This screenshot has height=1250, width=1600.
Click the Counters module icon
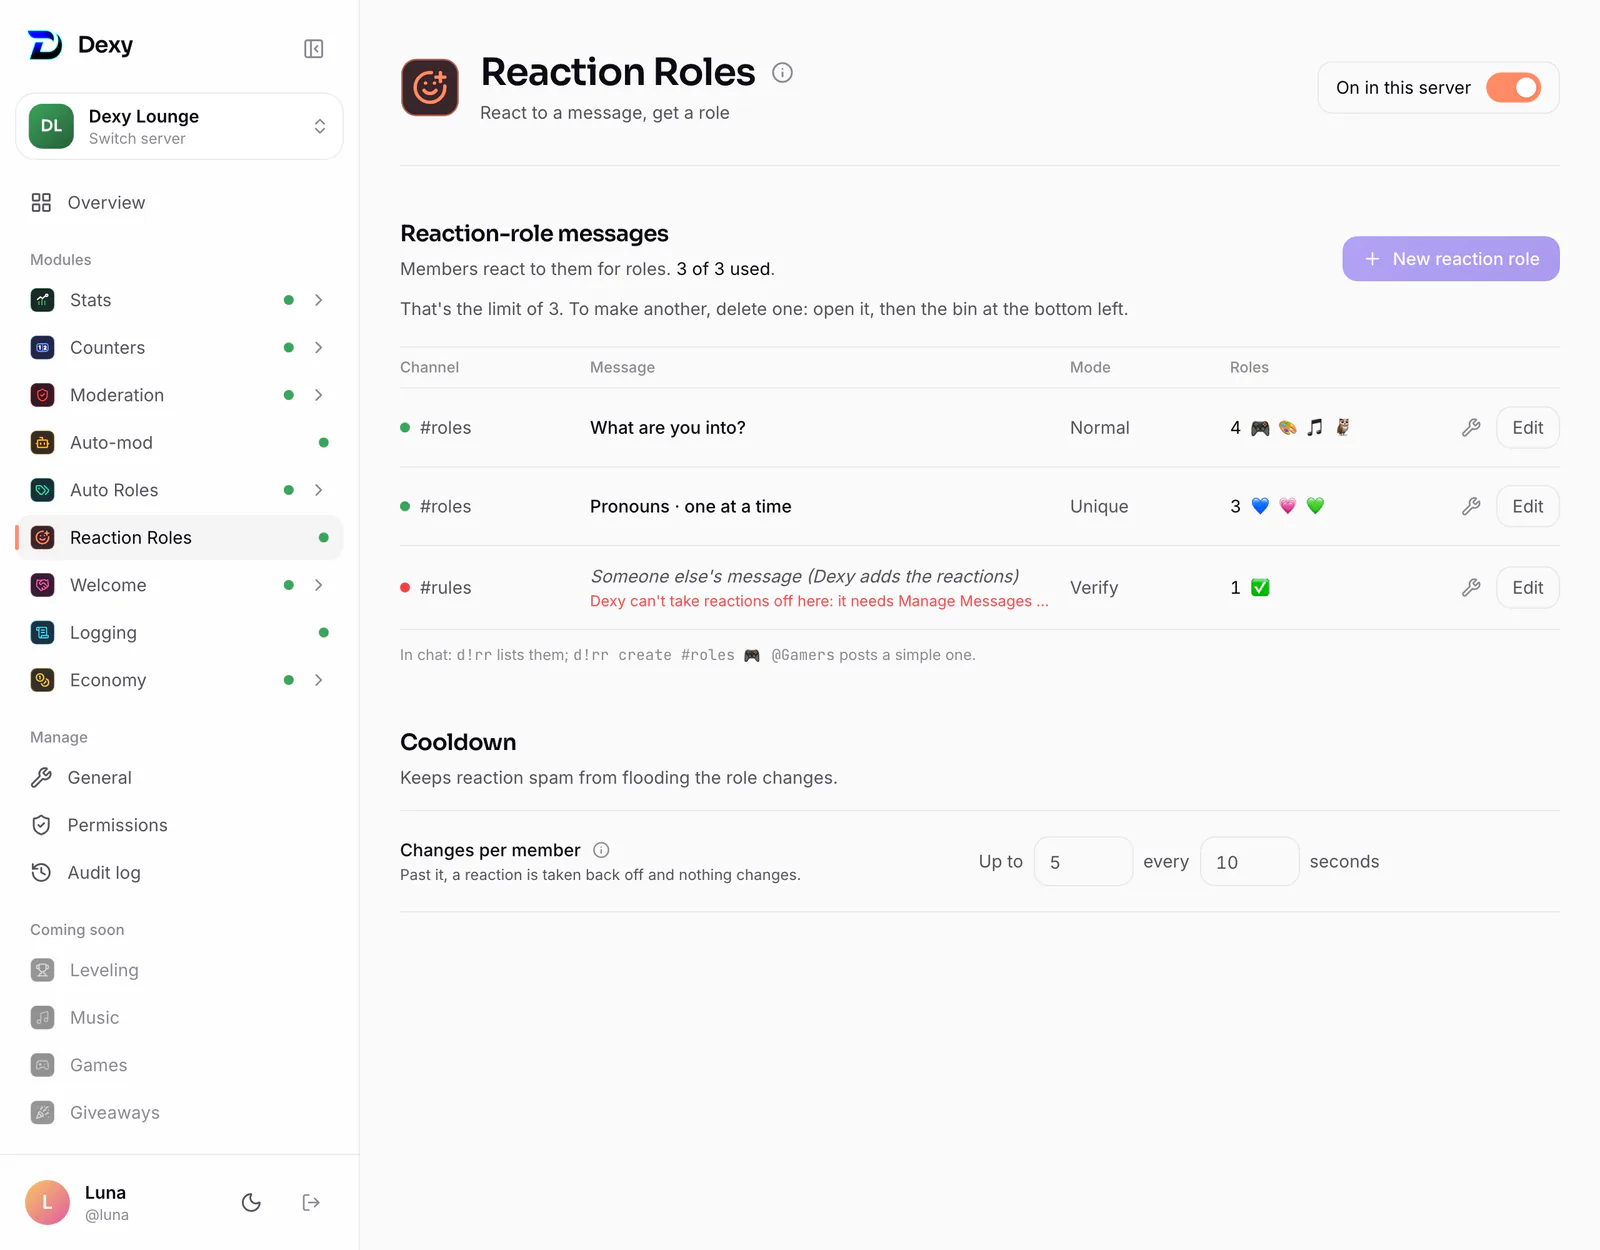click(x=43, y=348)
